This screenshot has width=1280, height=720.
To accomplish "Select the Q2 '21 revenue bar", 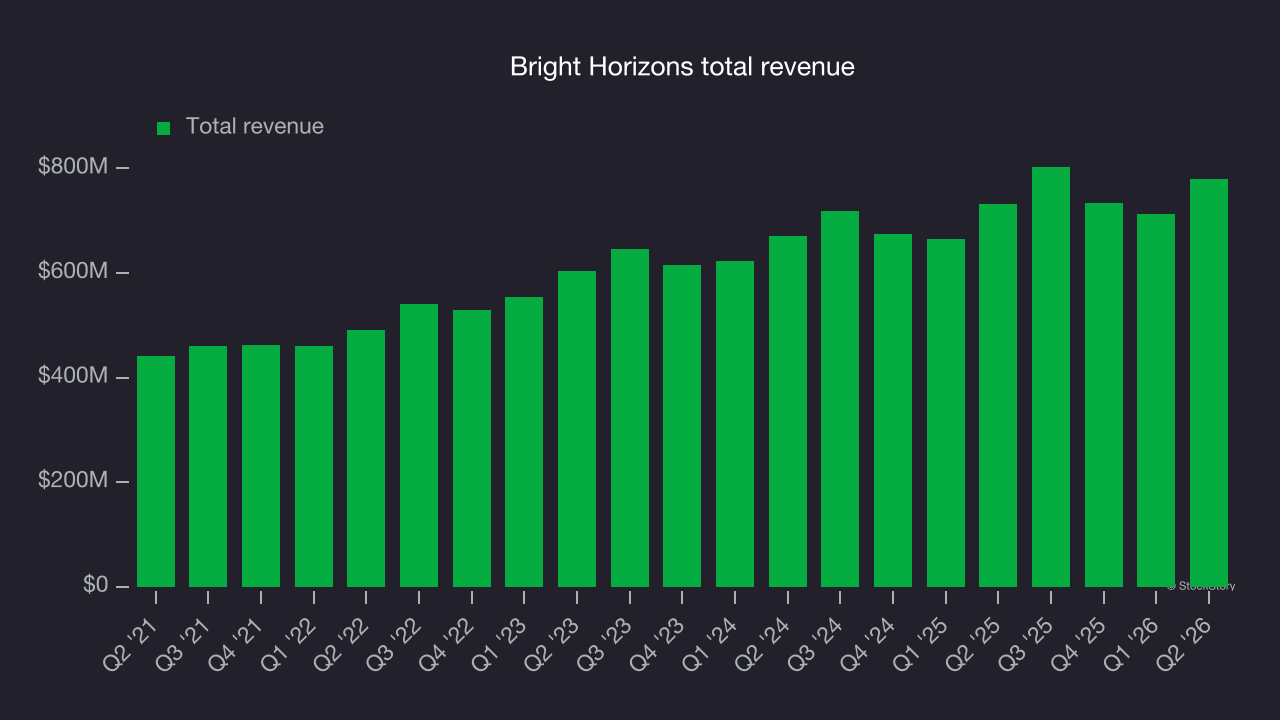I will [x=156, y=471].
